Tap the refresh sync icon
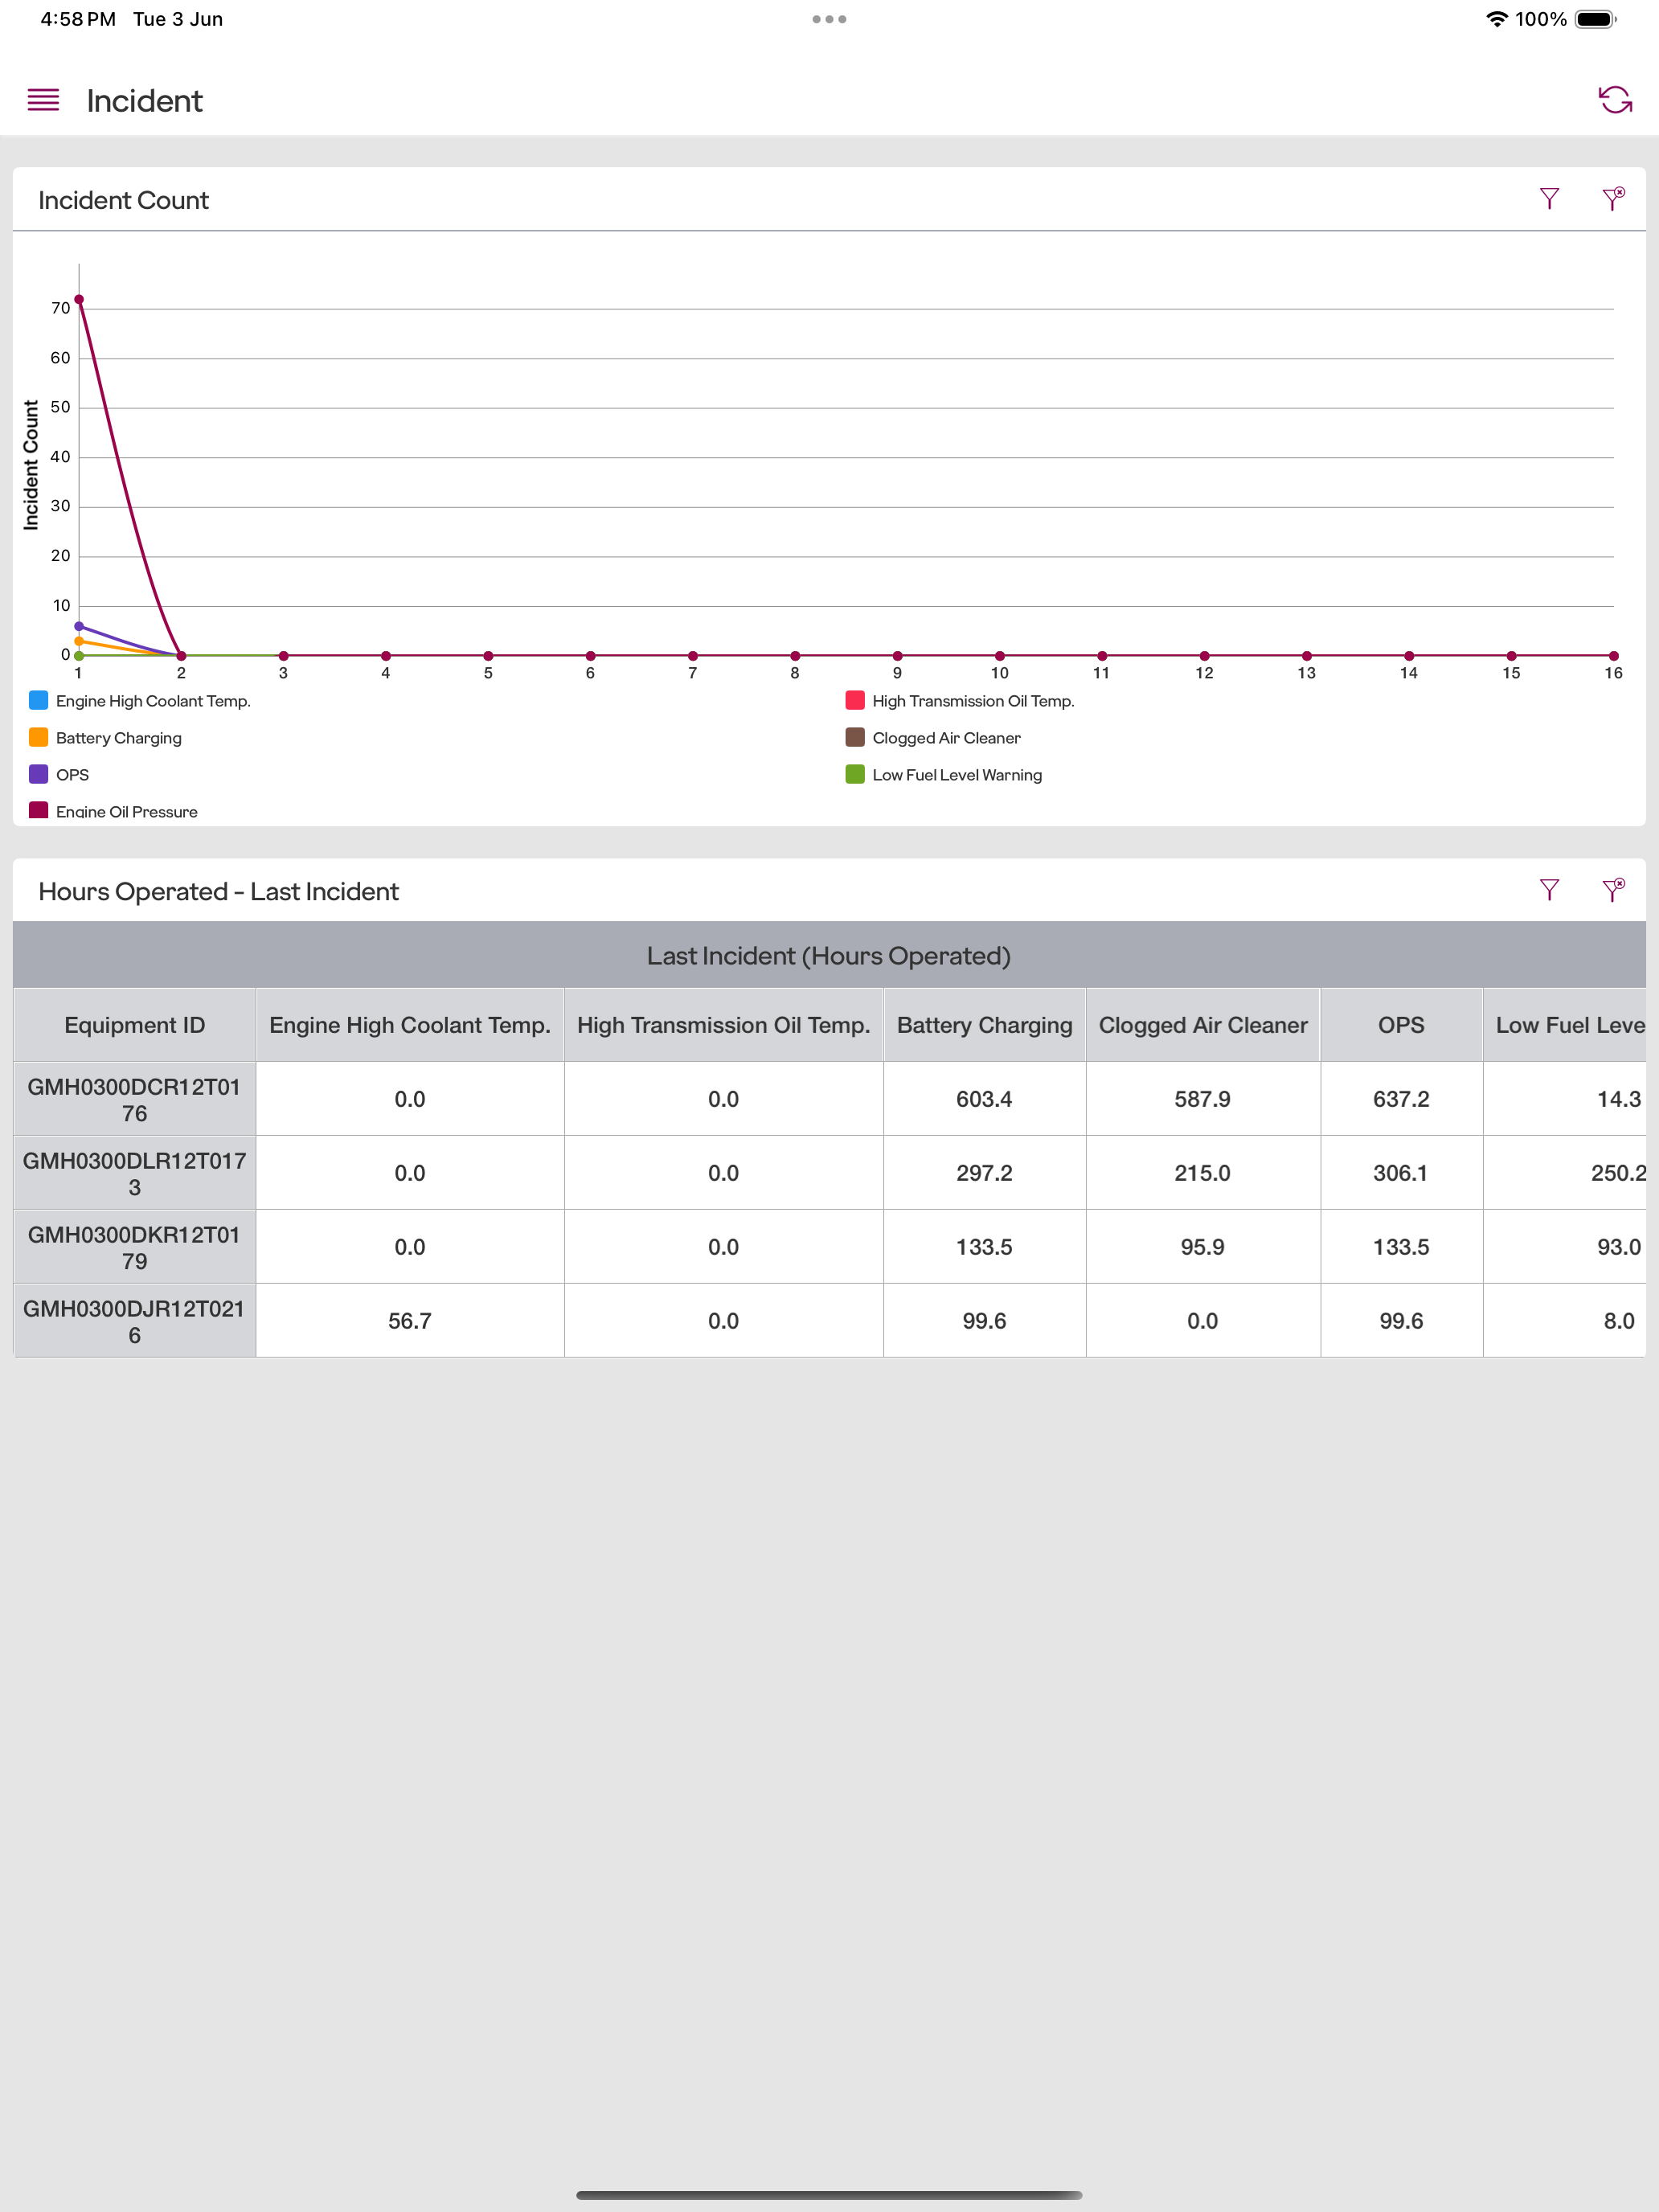1659x2212 pixels. click(1615, 100)
